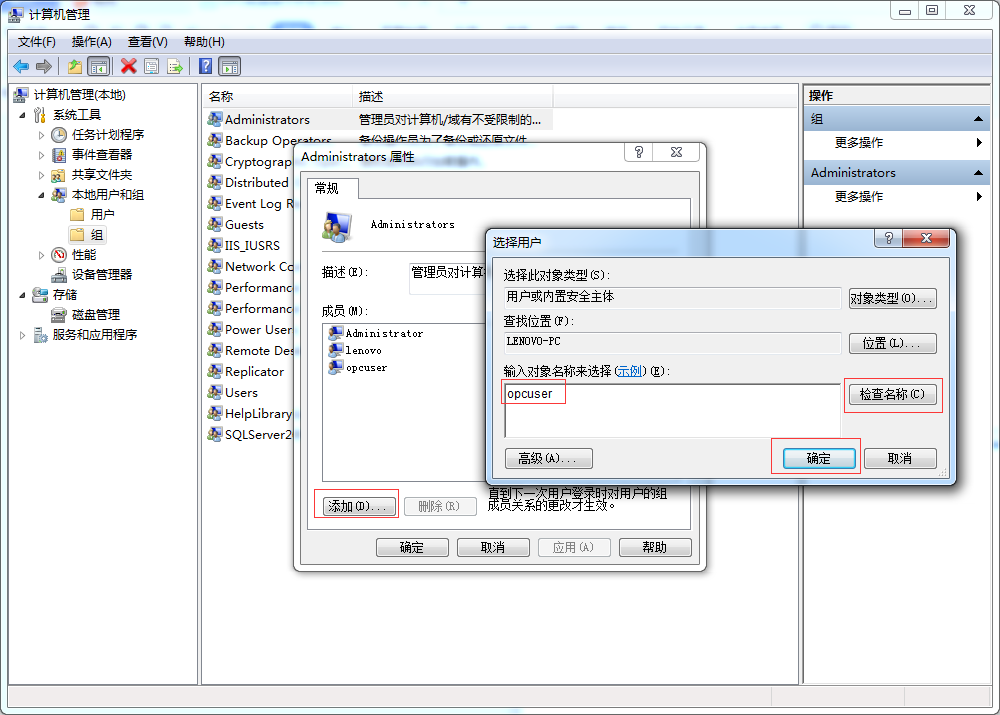The width and height of the screenshot is (1000, 715).
Task: Open the export list toolbar icon
Action: tap(173, 66)
